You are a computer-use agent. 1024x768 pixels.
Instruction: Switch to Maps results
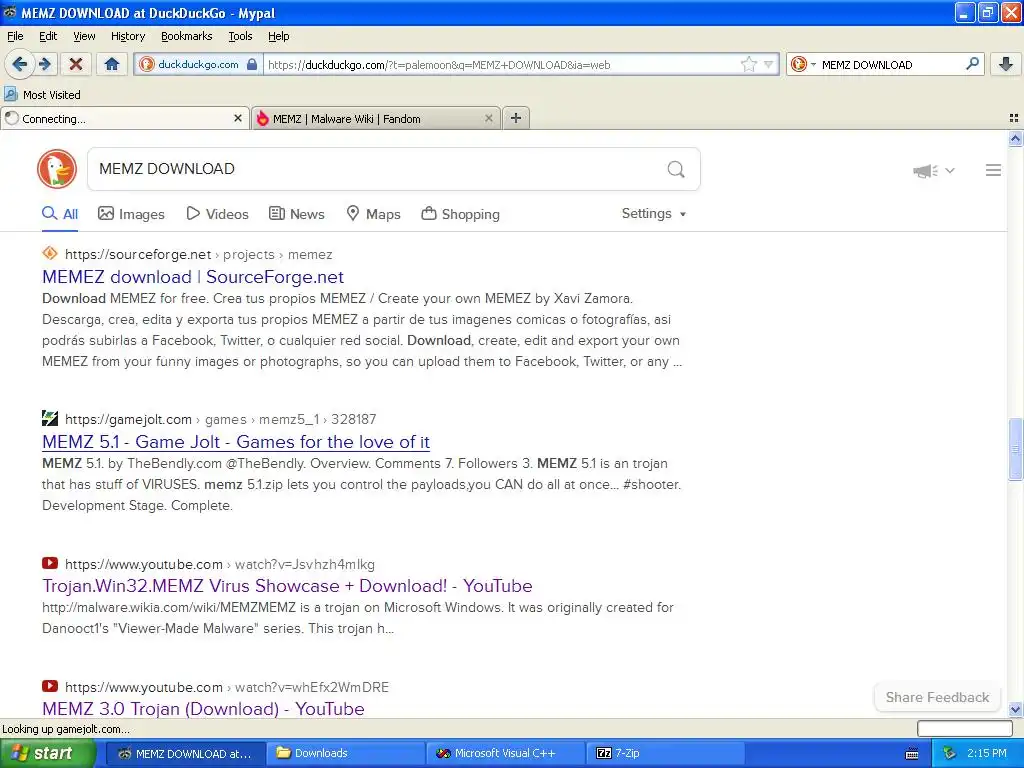tap(373, 214)
